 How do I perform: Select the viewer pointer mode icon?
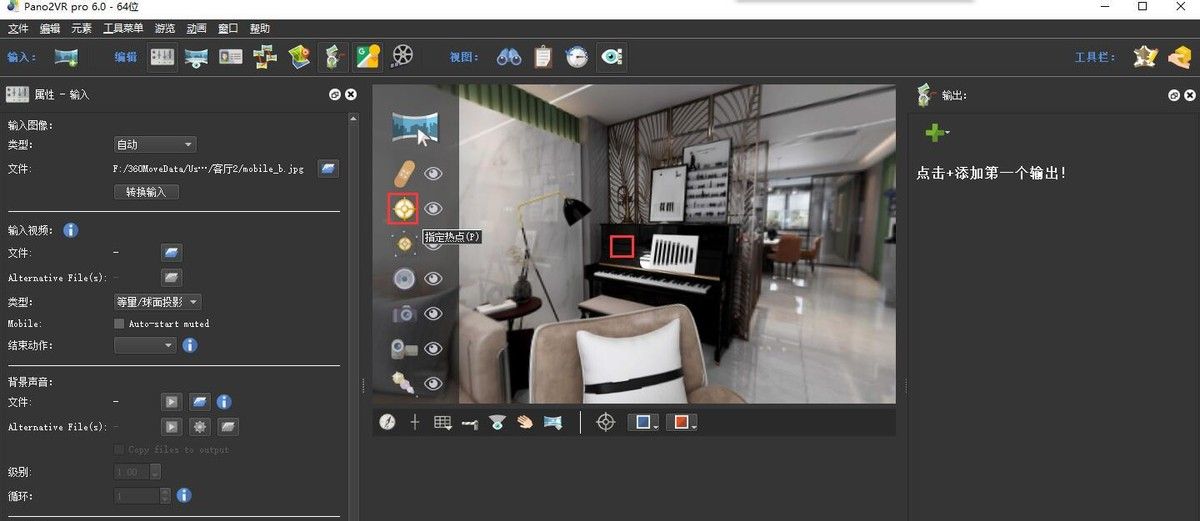[415, 129]
